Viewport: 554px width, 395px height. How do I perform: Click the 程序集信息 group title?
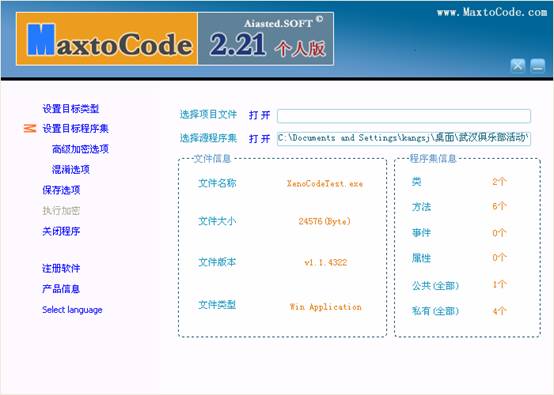(433, 159)
